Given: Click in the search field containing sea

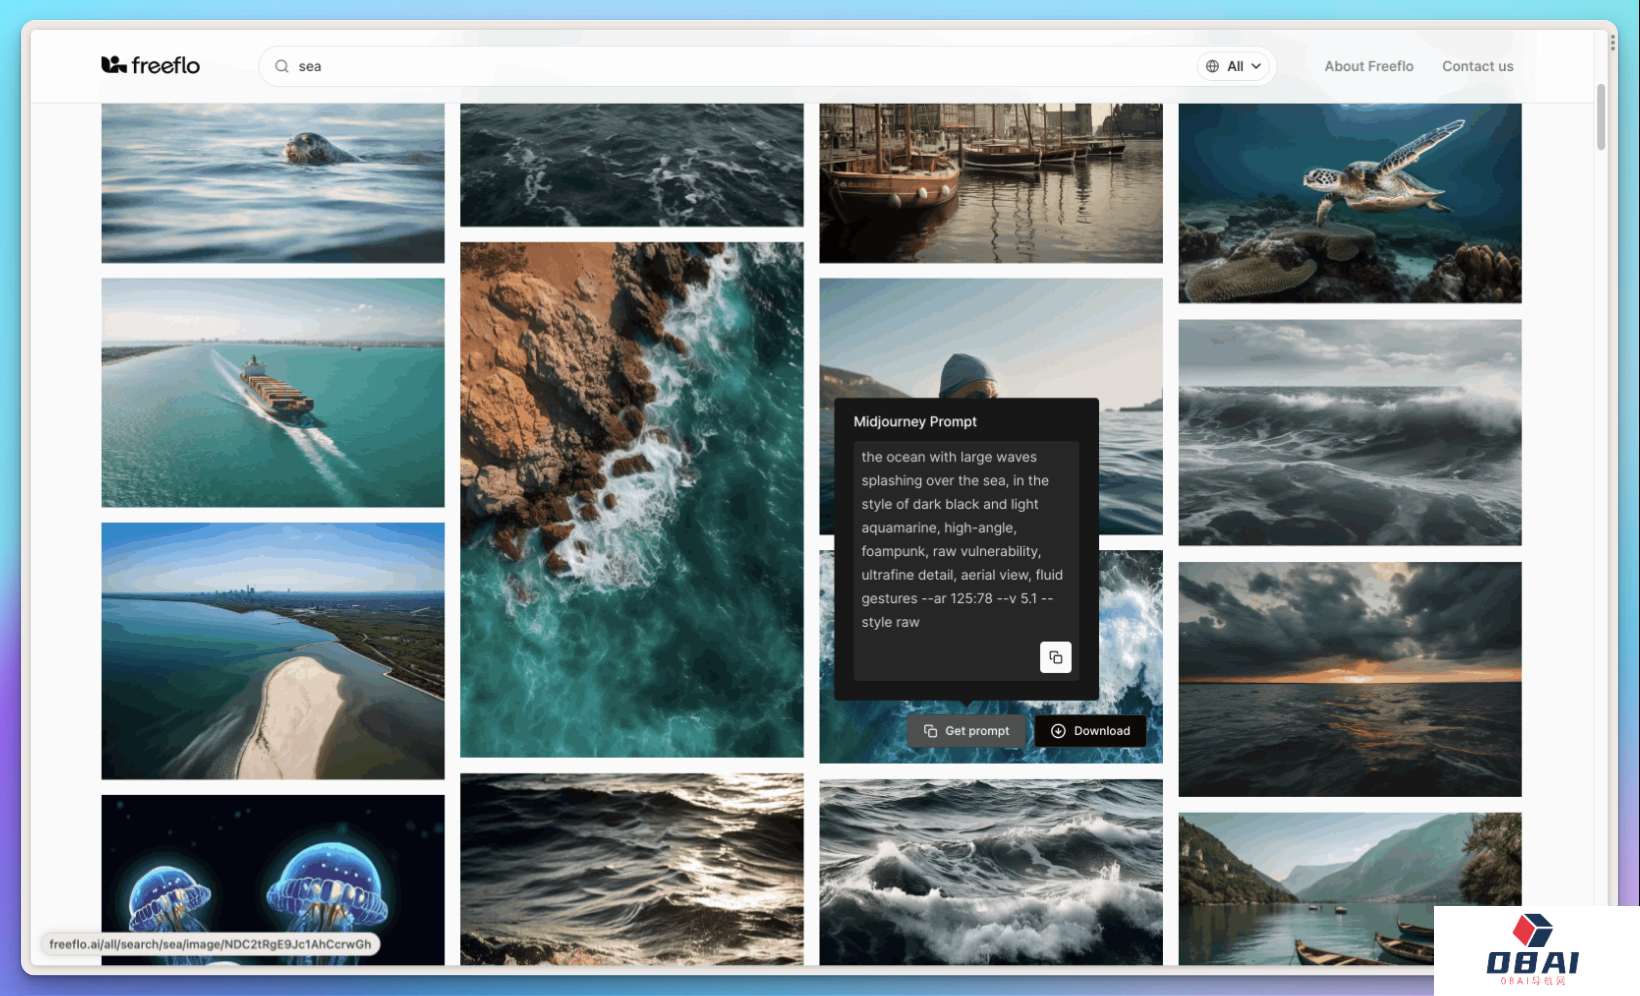Looking at the screenshot, I should click(700, 66).
